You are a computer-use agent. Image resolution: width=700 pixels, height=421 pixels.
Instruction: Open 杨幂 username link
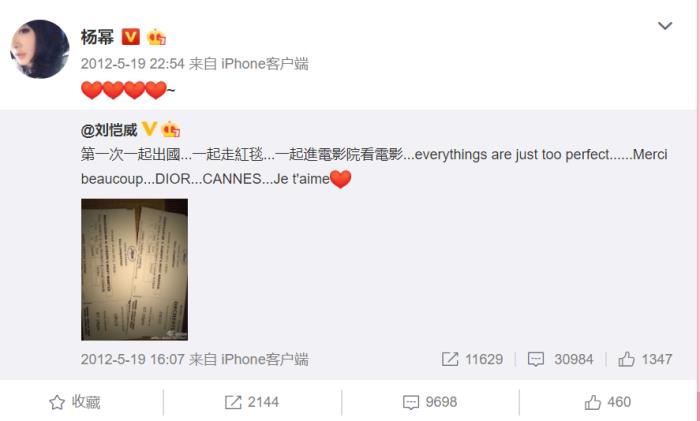[97, 37]
